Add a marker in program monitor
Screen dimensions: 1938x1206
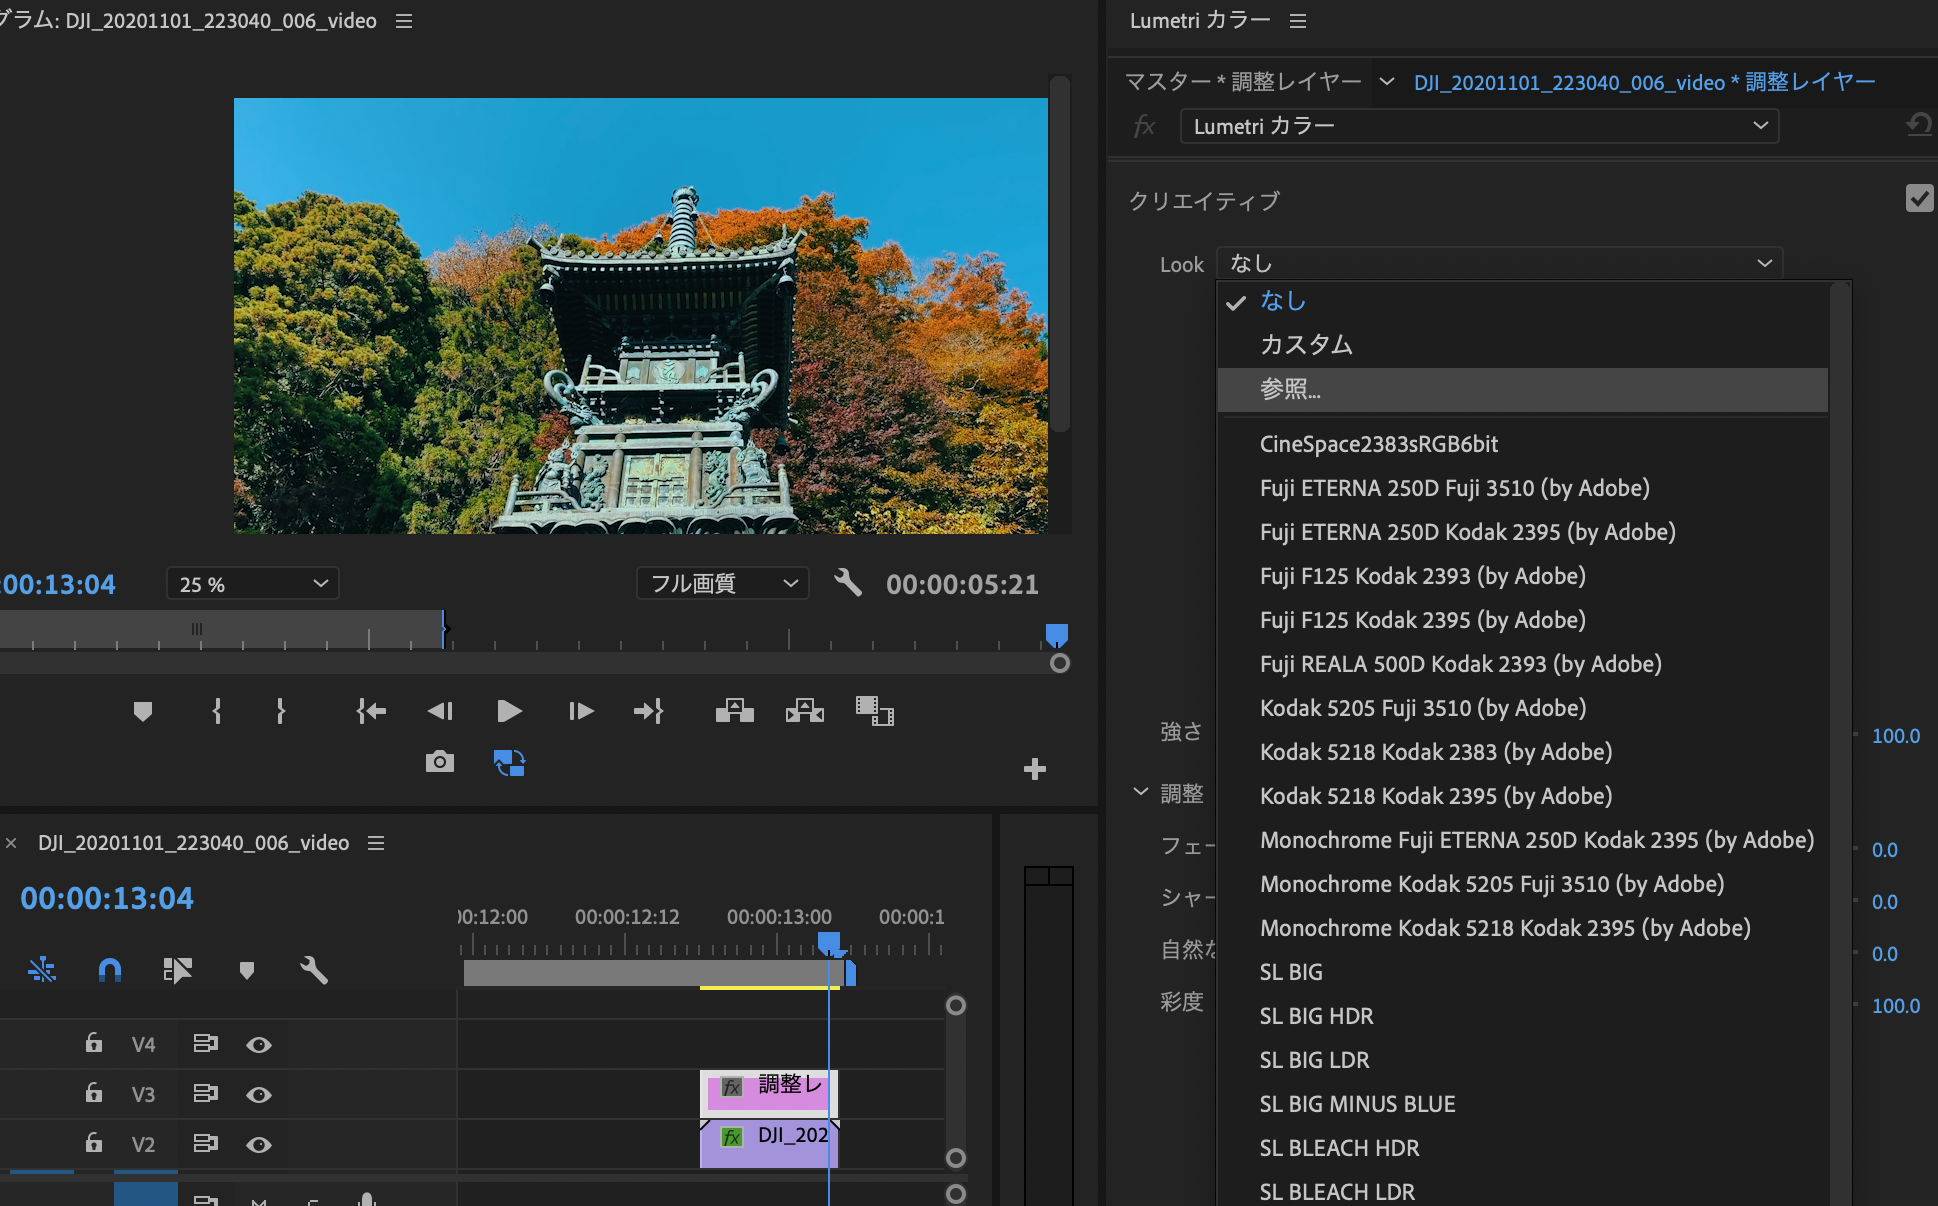click(x=143, y=711)
